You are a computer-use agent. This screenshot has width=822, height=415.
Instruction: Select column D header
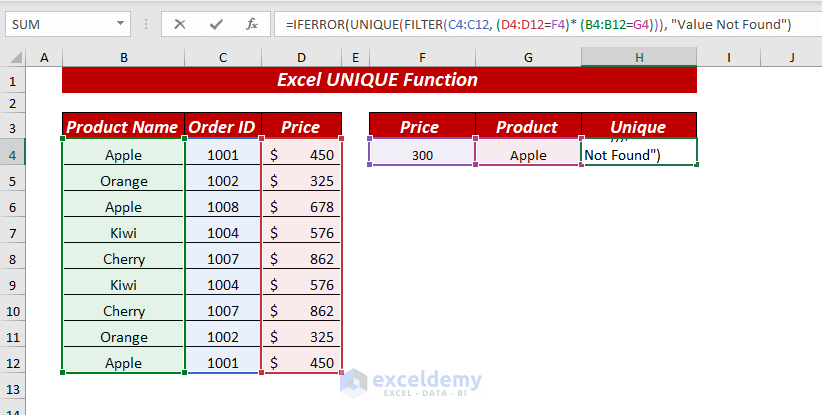click(x=301, y=57)
